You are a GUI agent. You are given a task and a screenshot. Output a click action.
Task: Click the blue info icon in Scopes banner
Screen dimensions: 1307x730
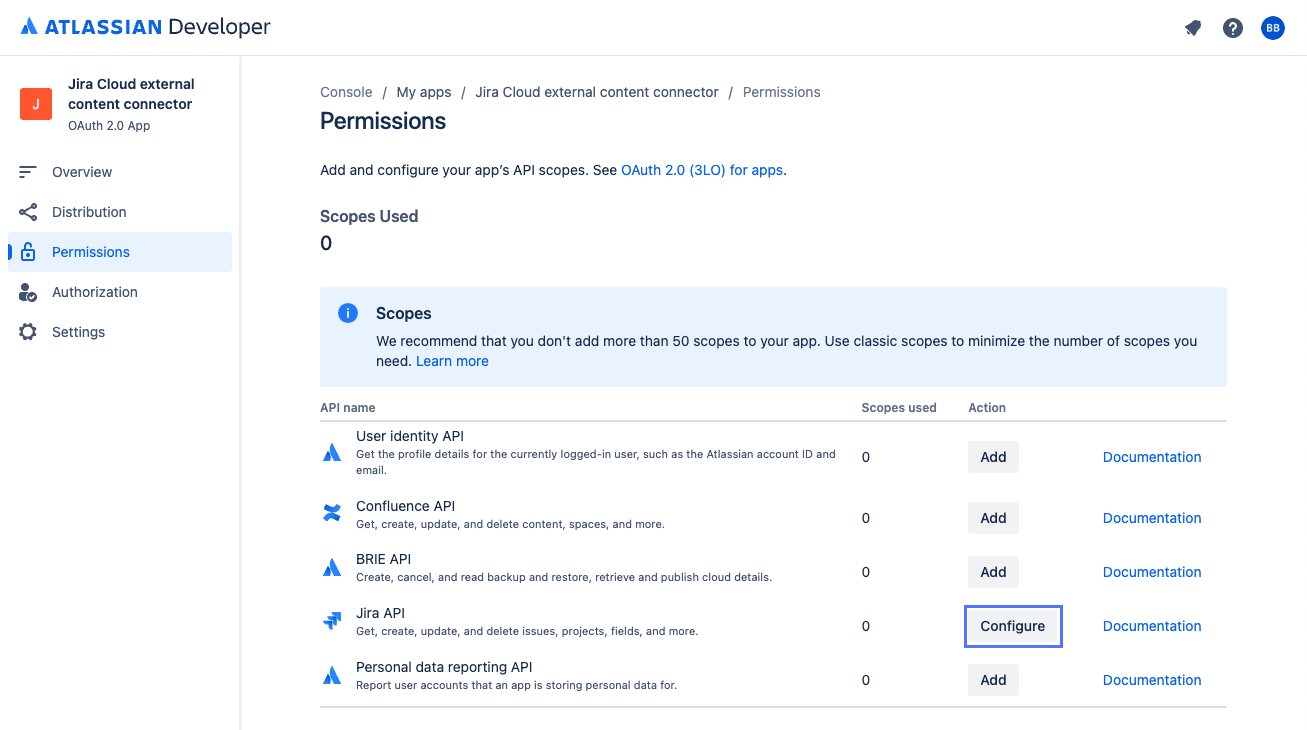348,313
